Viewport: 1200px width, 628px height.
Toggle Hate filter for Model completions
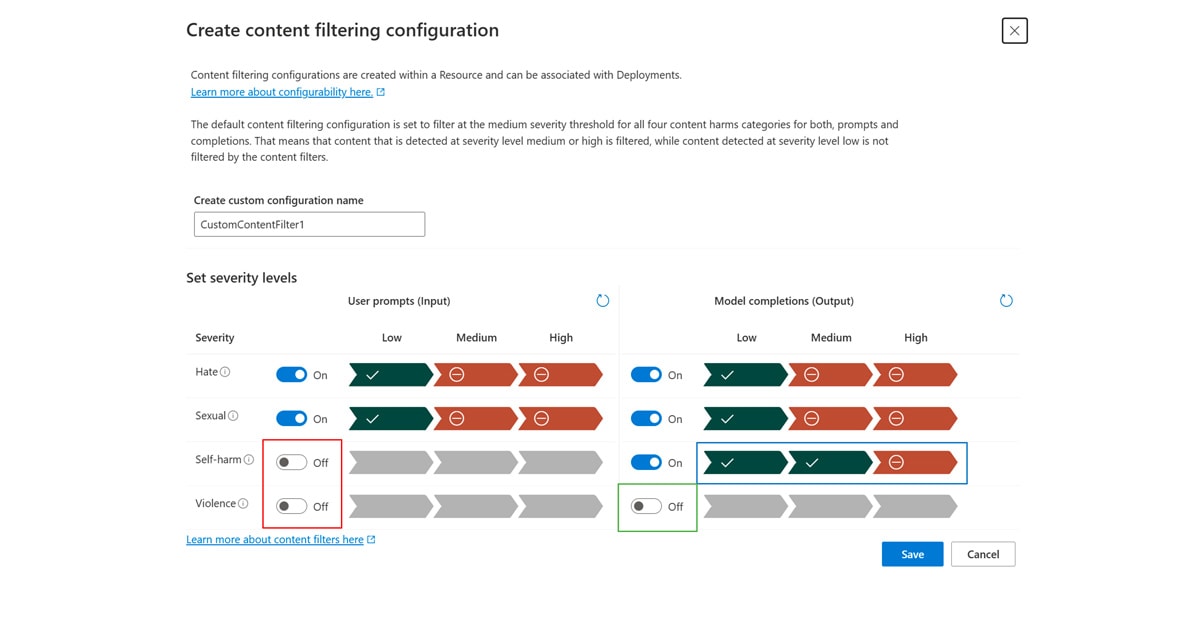tap(646, 374)
